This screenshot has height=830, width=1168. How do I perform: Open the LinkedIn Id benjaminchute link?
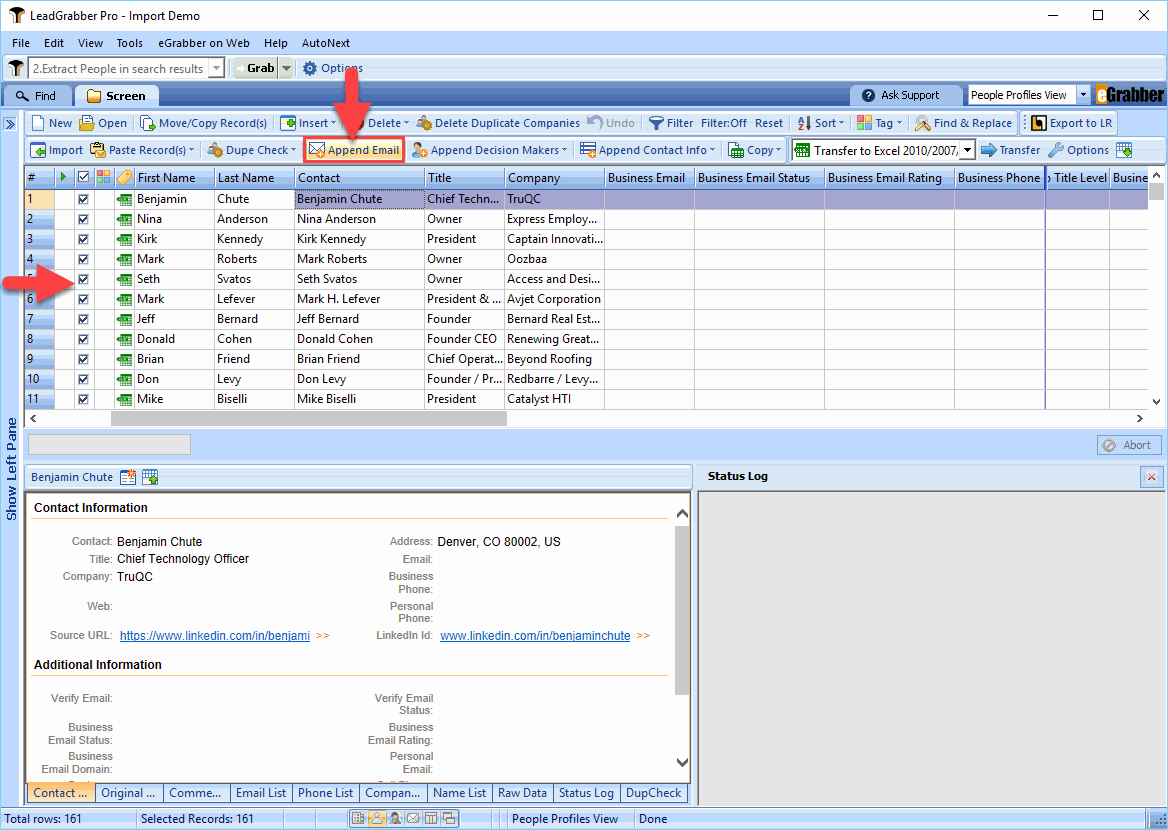pyautogui.click(x=535, y=636)
